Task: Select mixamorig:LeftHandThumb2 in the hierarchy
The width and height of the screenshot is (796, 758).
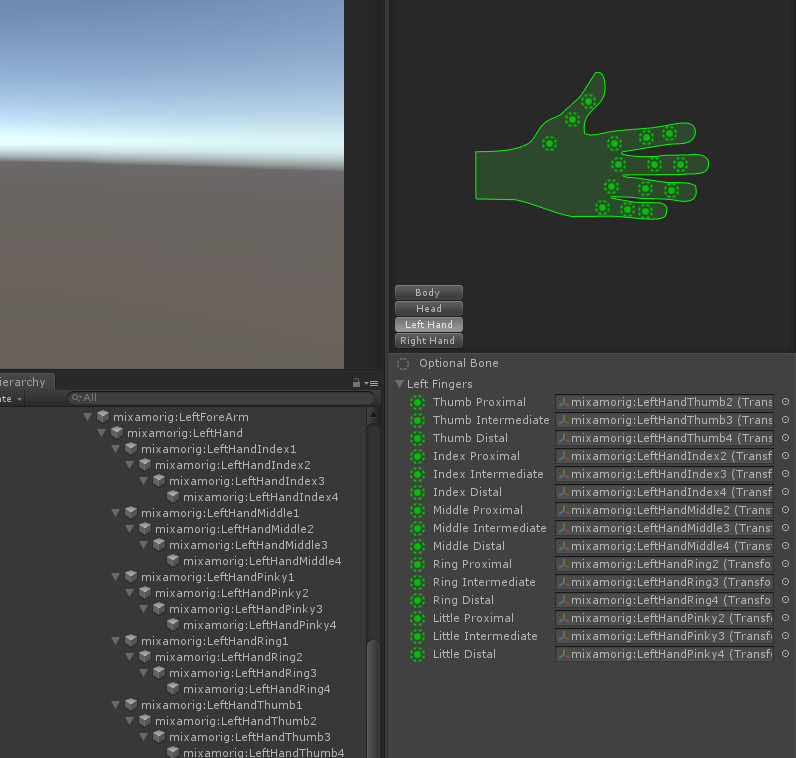Action: coord(236,720)
